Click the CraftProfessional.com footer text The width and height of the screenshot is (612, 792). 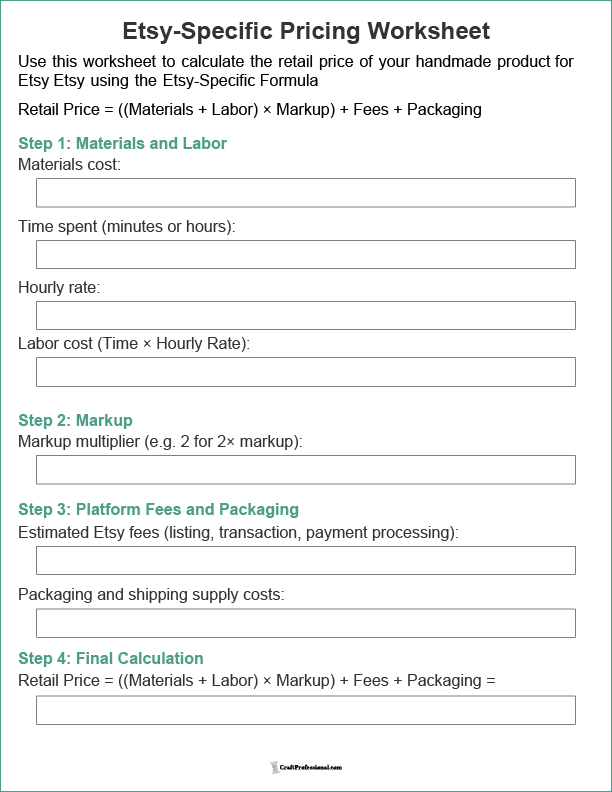[x=311, y=767]
